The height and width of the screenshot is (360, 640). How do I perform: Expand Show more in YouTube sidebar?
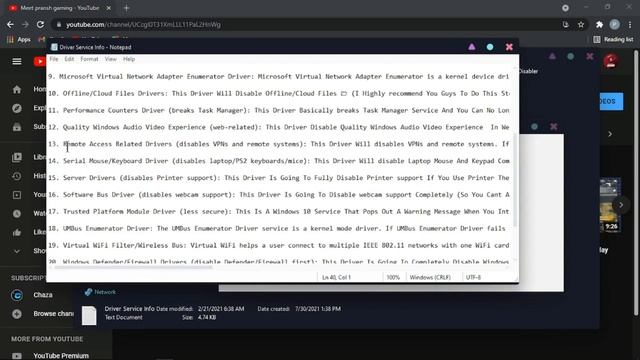coord(17,251)
